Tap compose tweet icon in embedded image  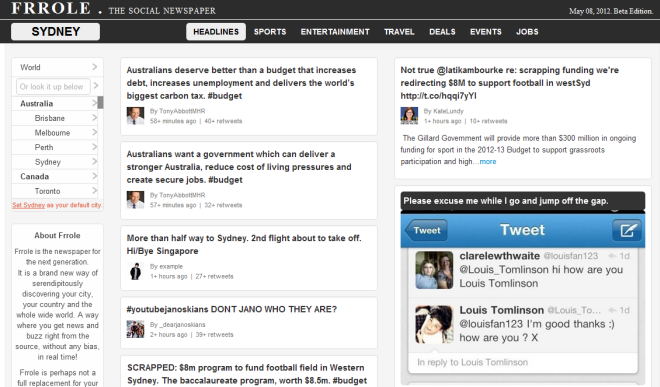(x=627, y=230)
